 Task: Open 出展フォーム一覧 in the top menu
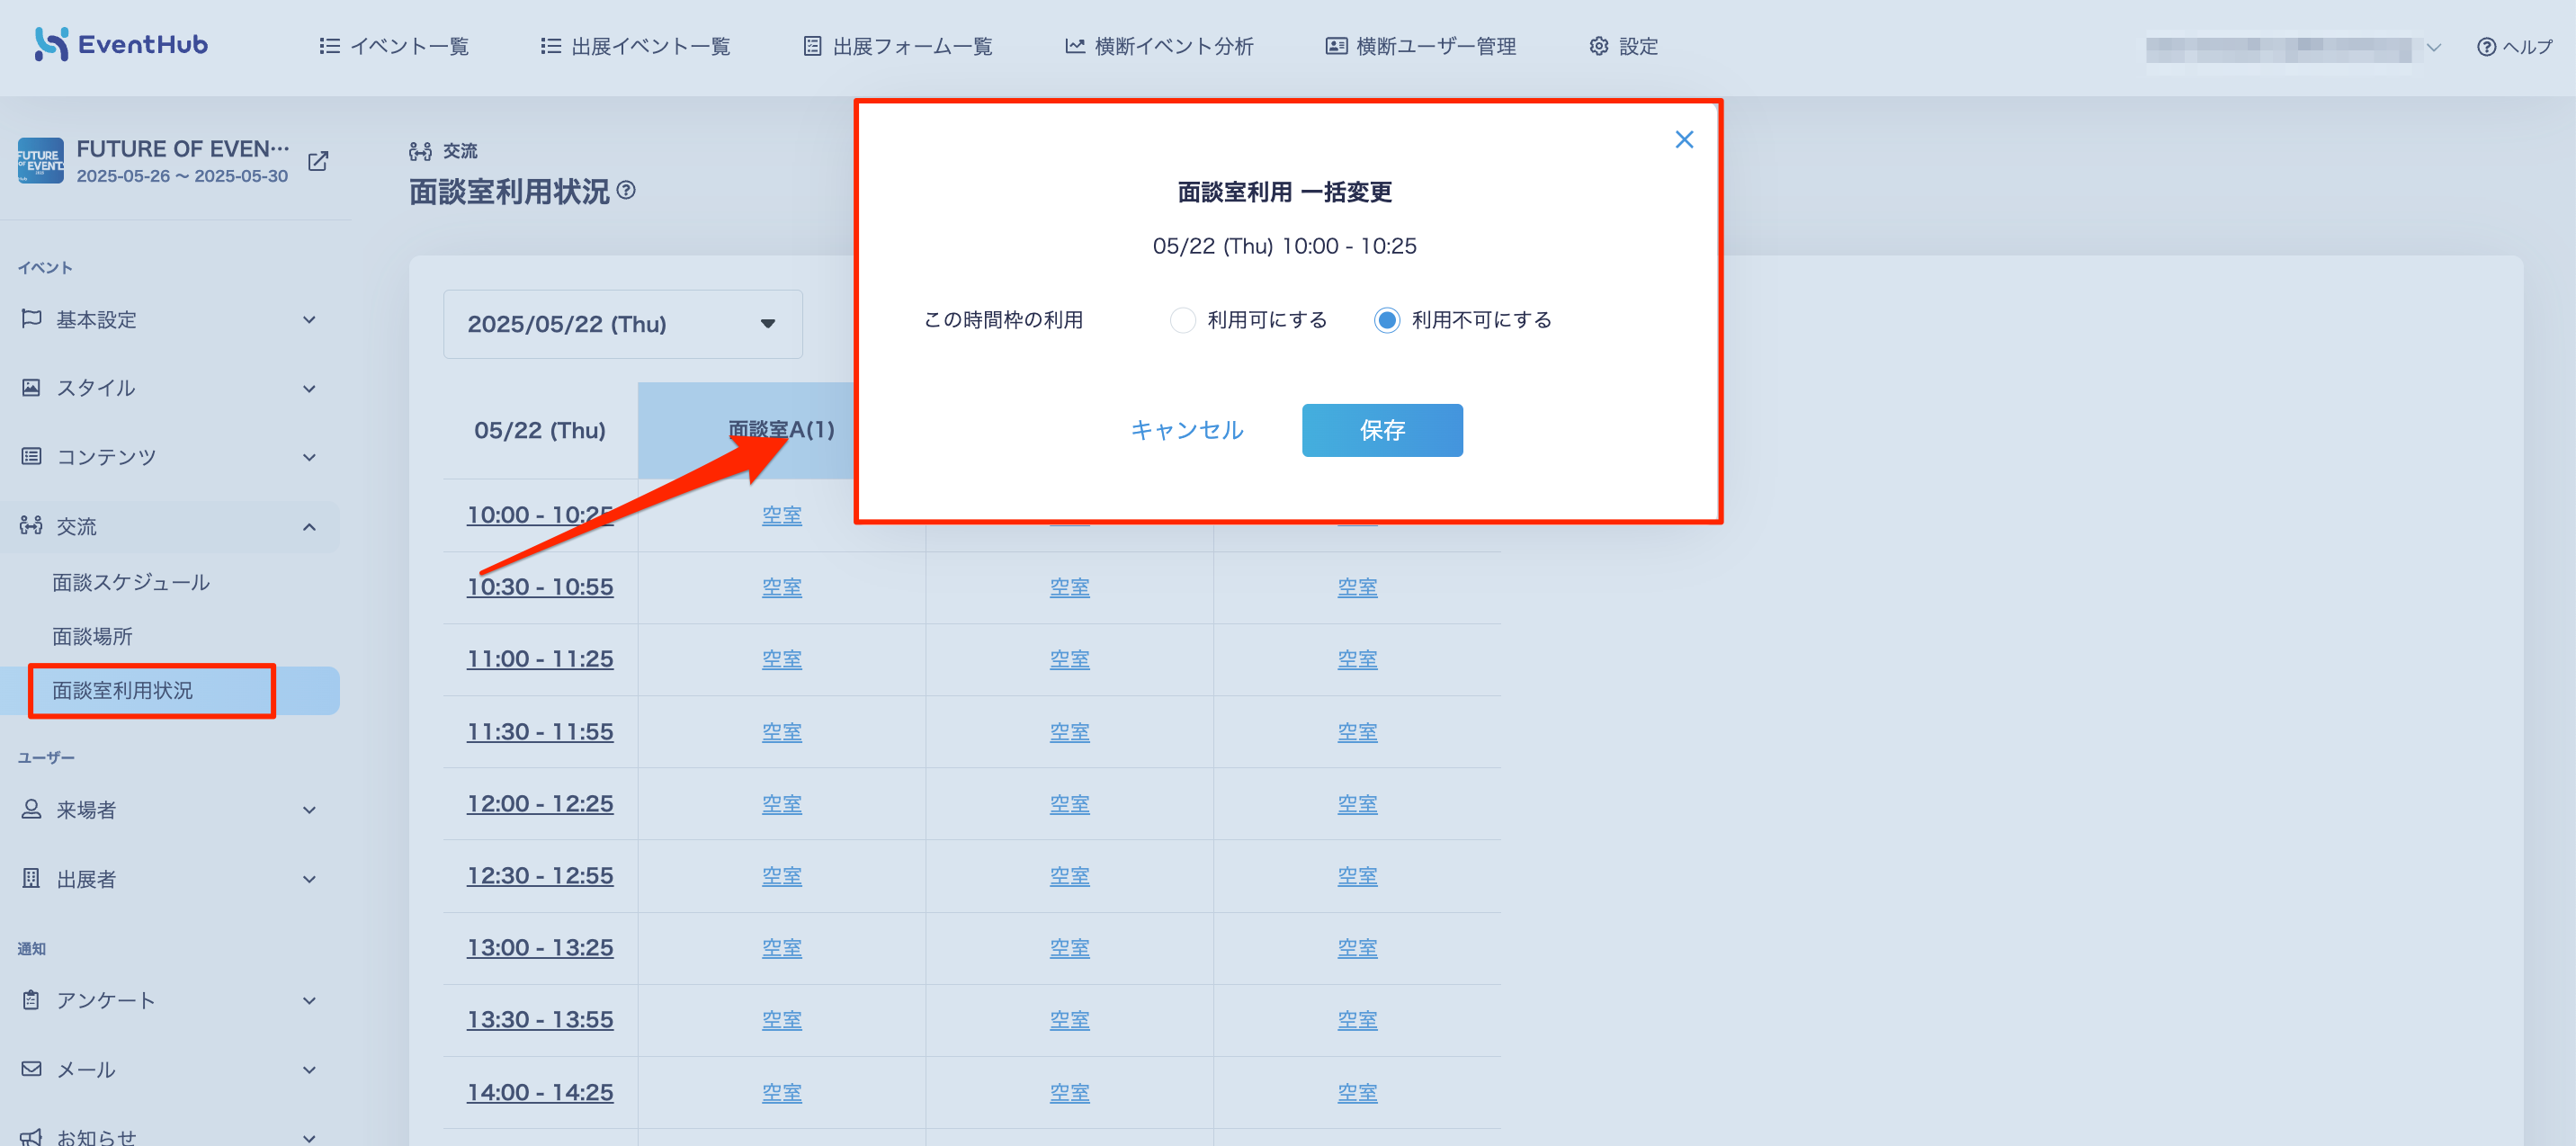898,46
